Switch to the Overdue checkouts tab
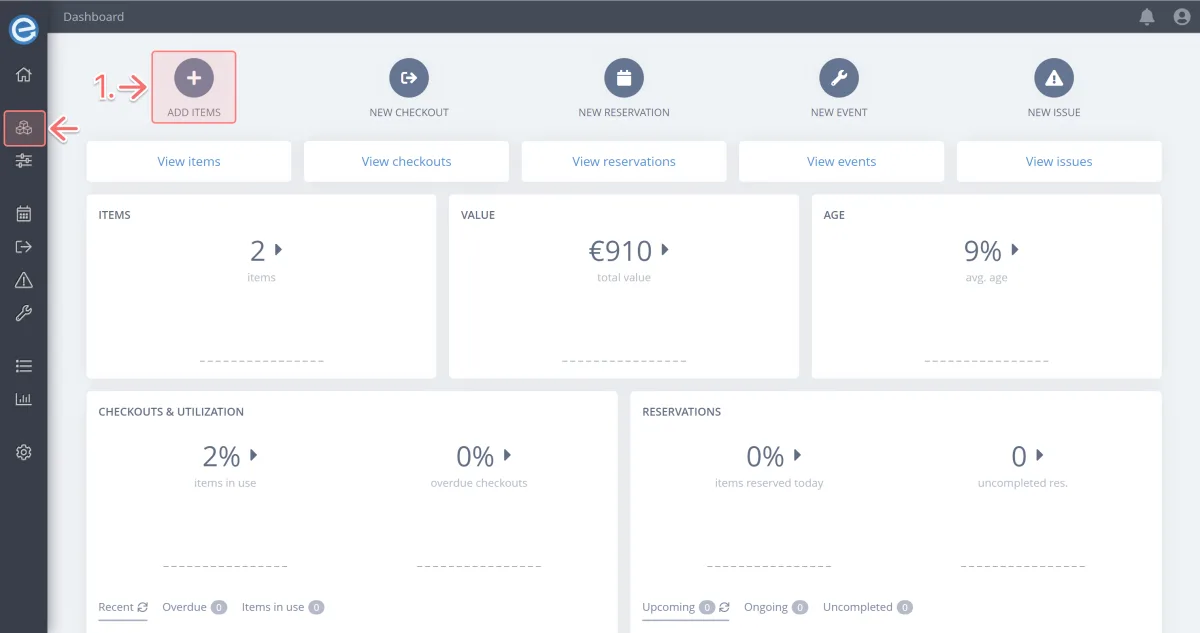1200x633 pixels. [x=184, y=607]
